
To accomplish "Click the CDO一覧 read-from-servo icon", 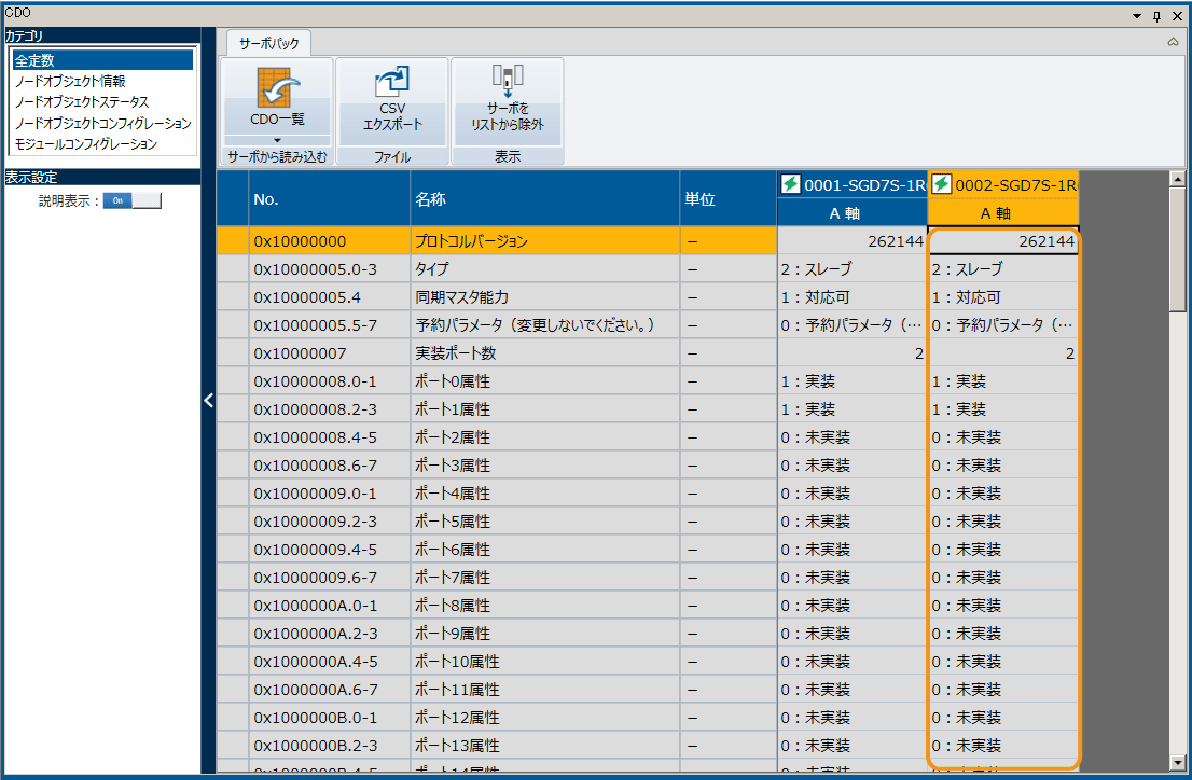I will click(276, 86).
